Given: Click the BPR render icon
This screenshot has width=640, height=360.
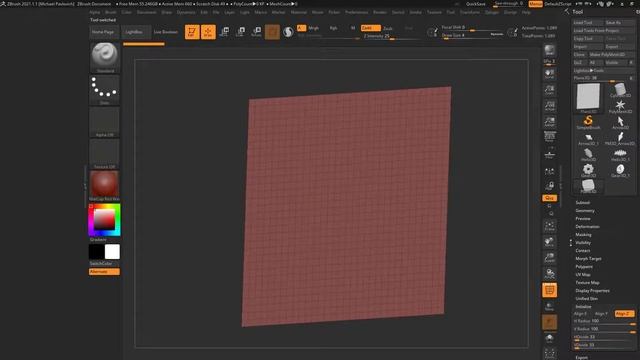Looking at the screenshot, I should pos(550,50).
